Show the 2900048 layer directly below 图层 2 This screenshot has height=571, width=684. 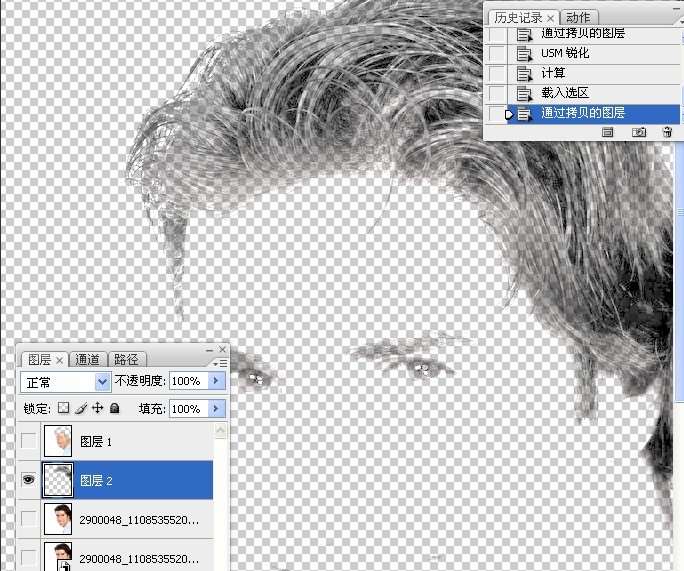pos(28,519)
